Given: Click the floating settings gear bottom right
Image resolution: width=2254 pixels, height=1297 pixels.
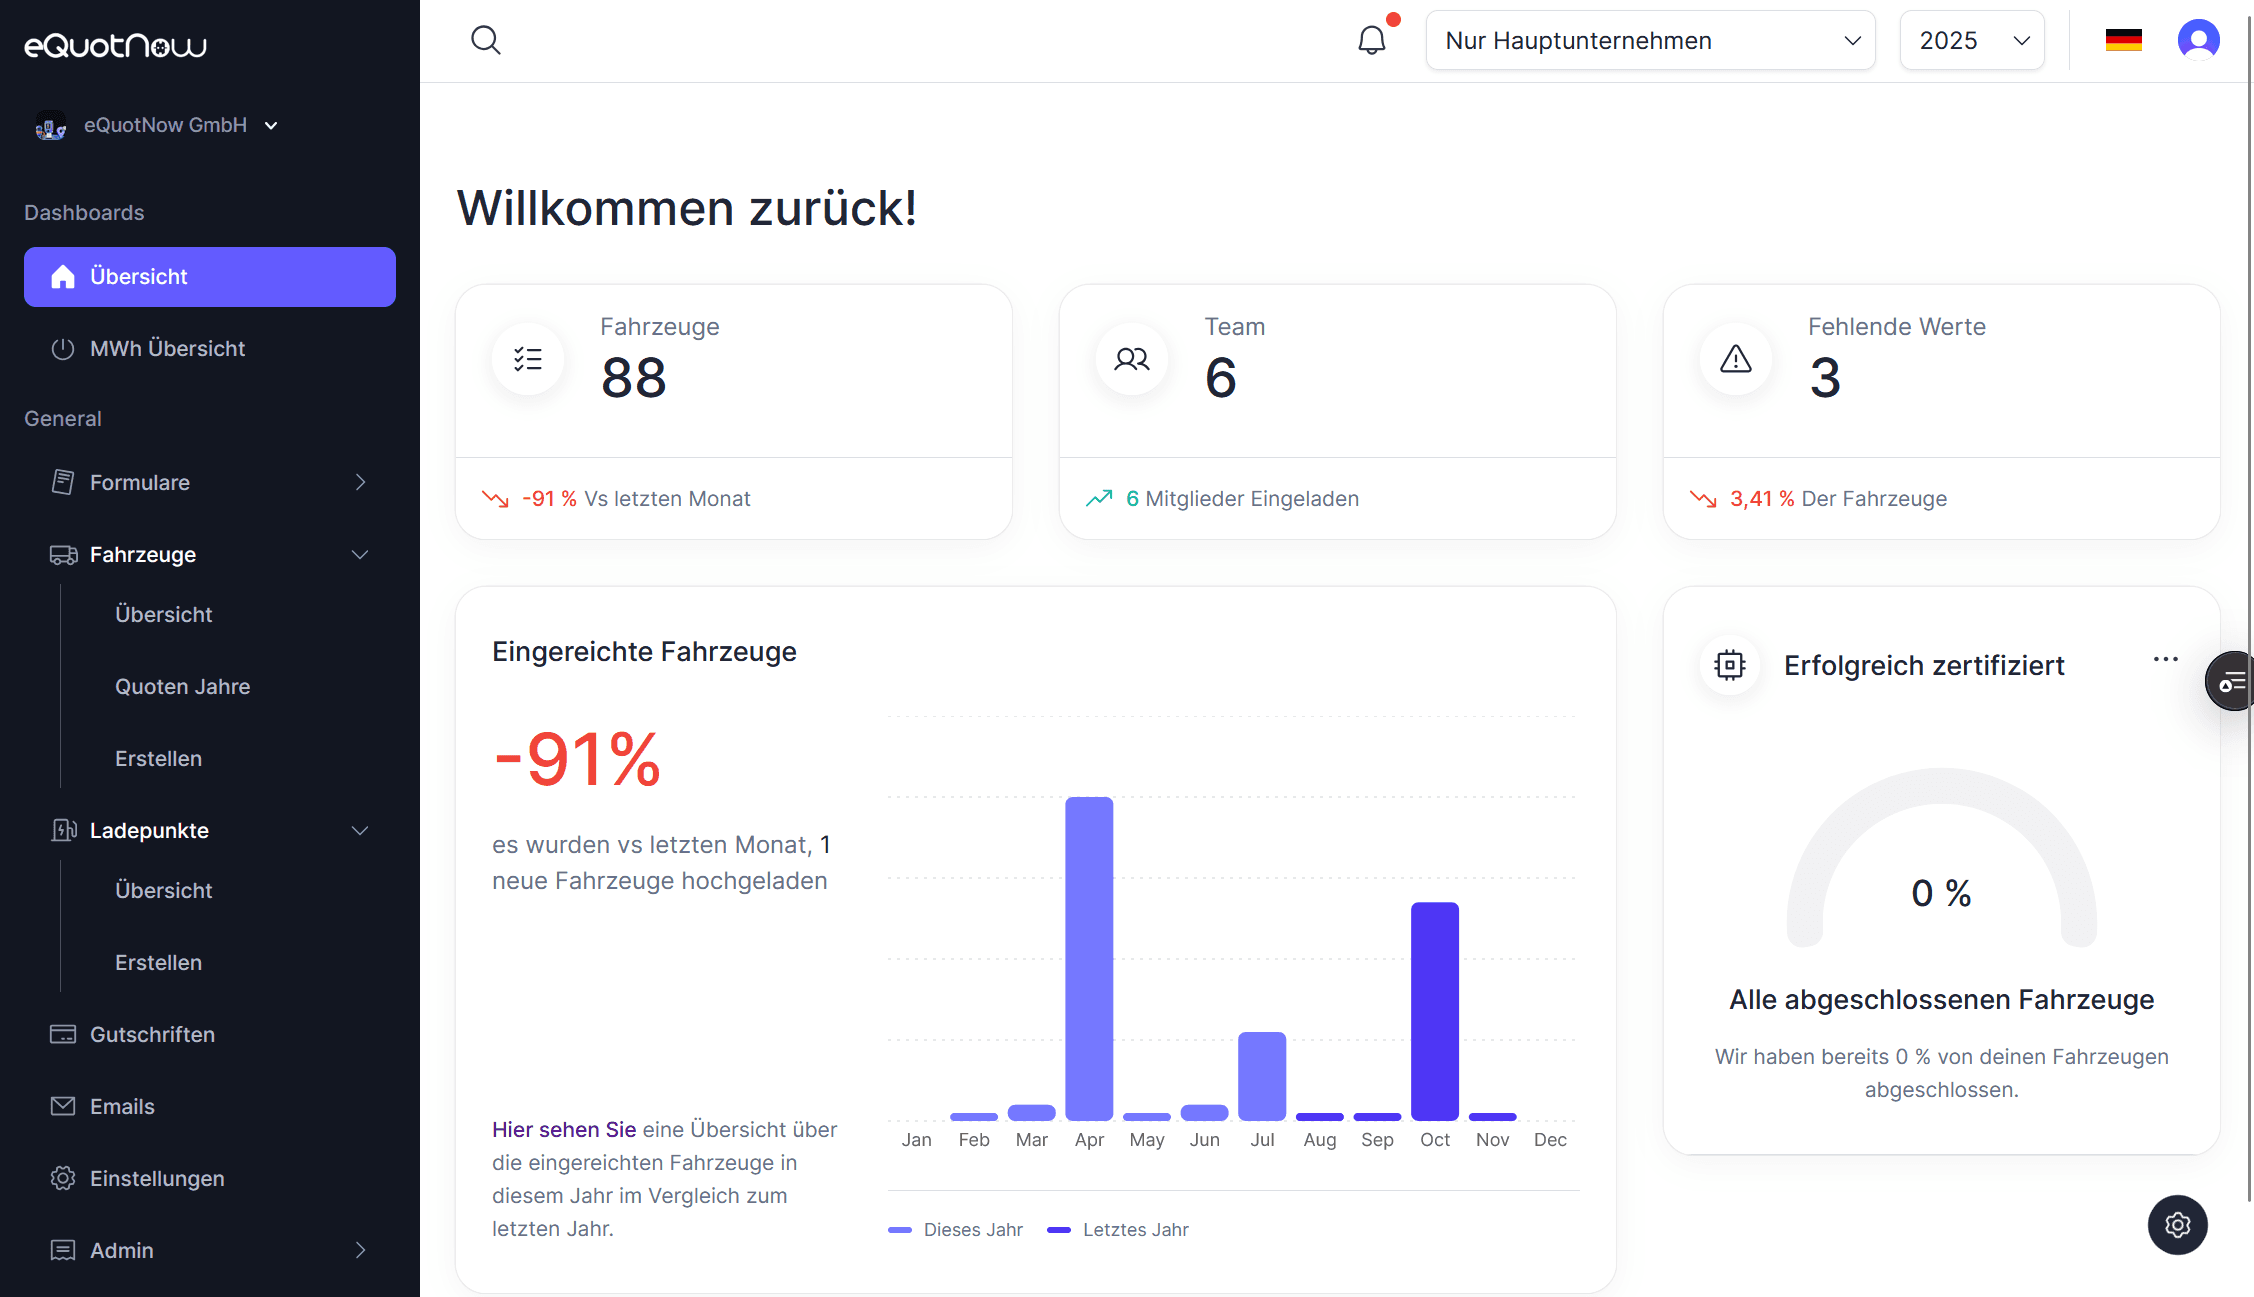Looking at the screenshot, I should coord(2177,1225).
